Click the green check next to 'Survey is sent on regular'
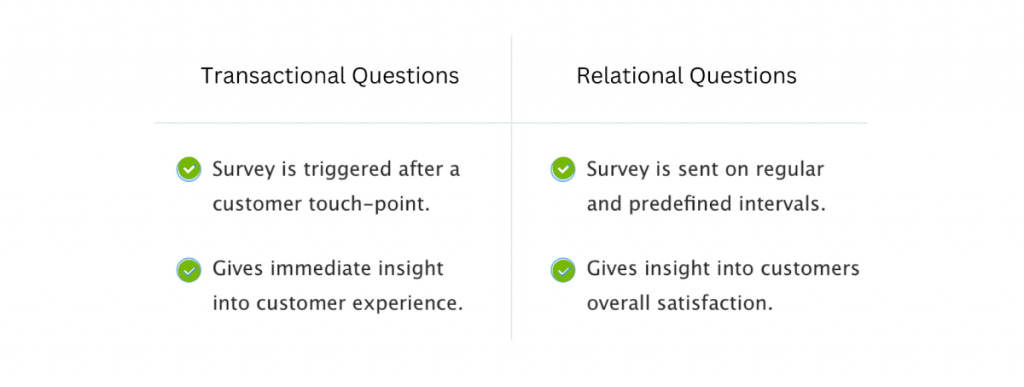The width and height of the screenshot is (1024, 387). pos(563,170)
